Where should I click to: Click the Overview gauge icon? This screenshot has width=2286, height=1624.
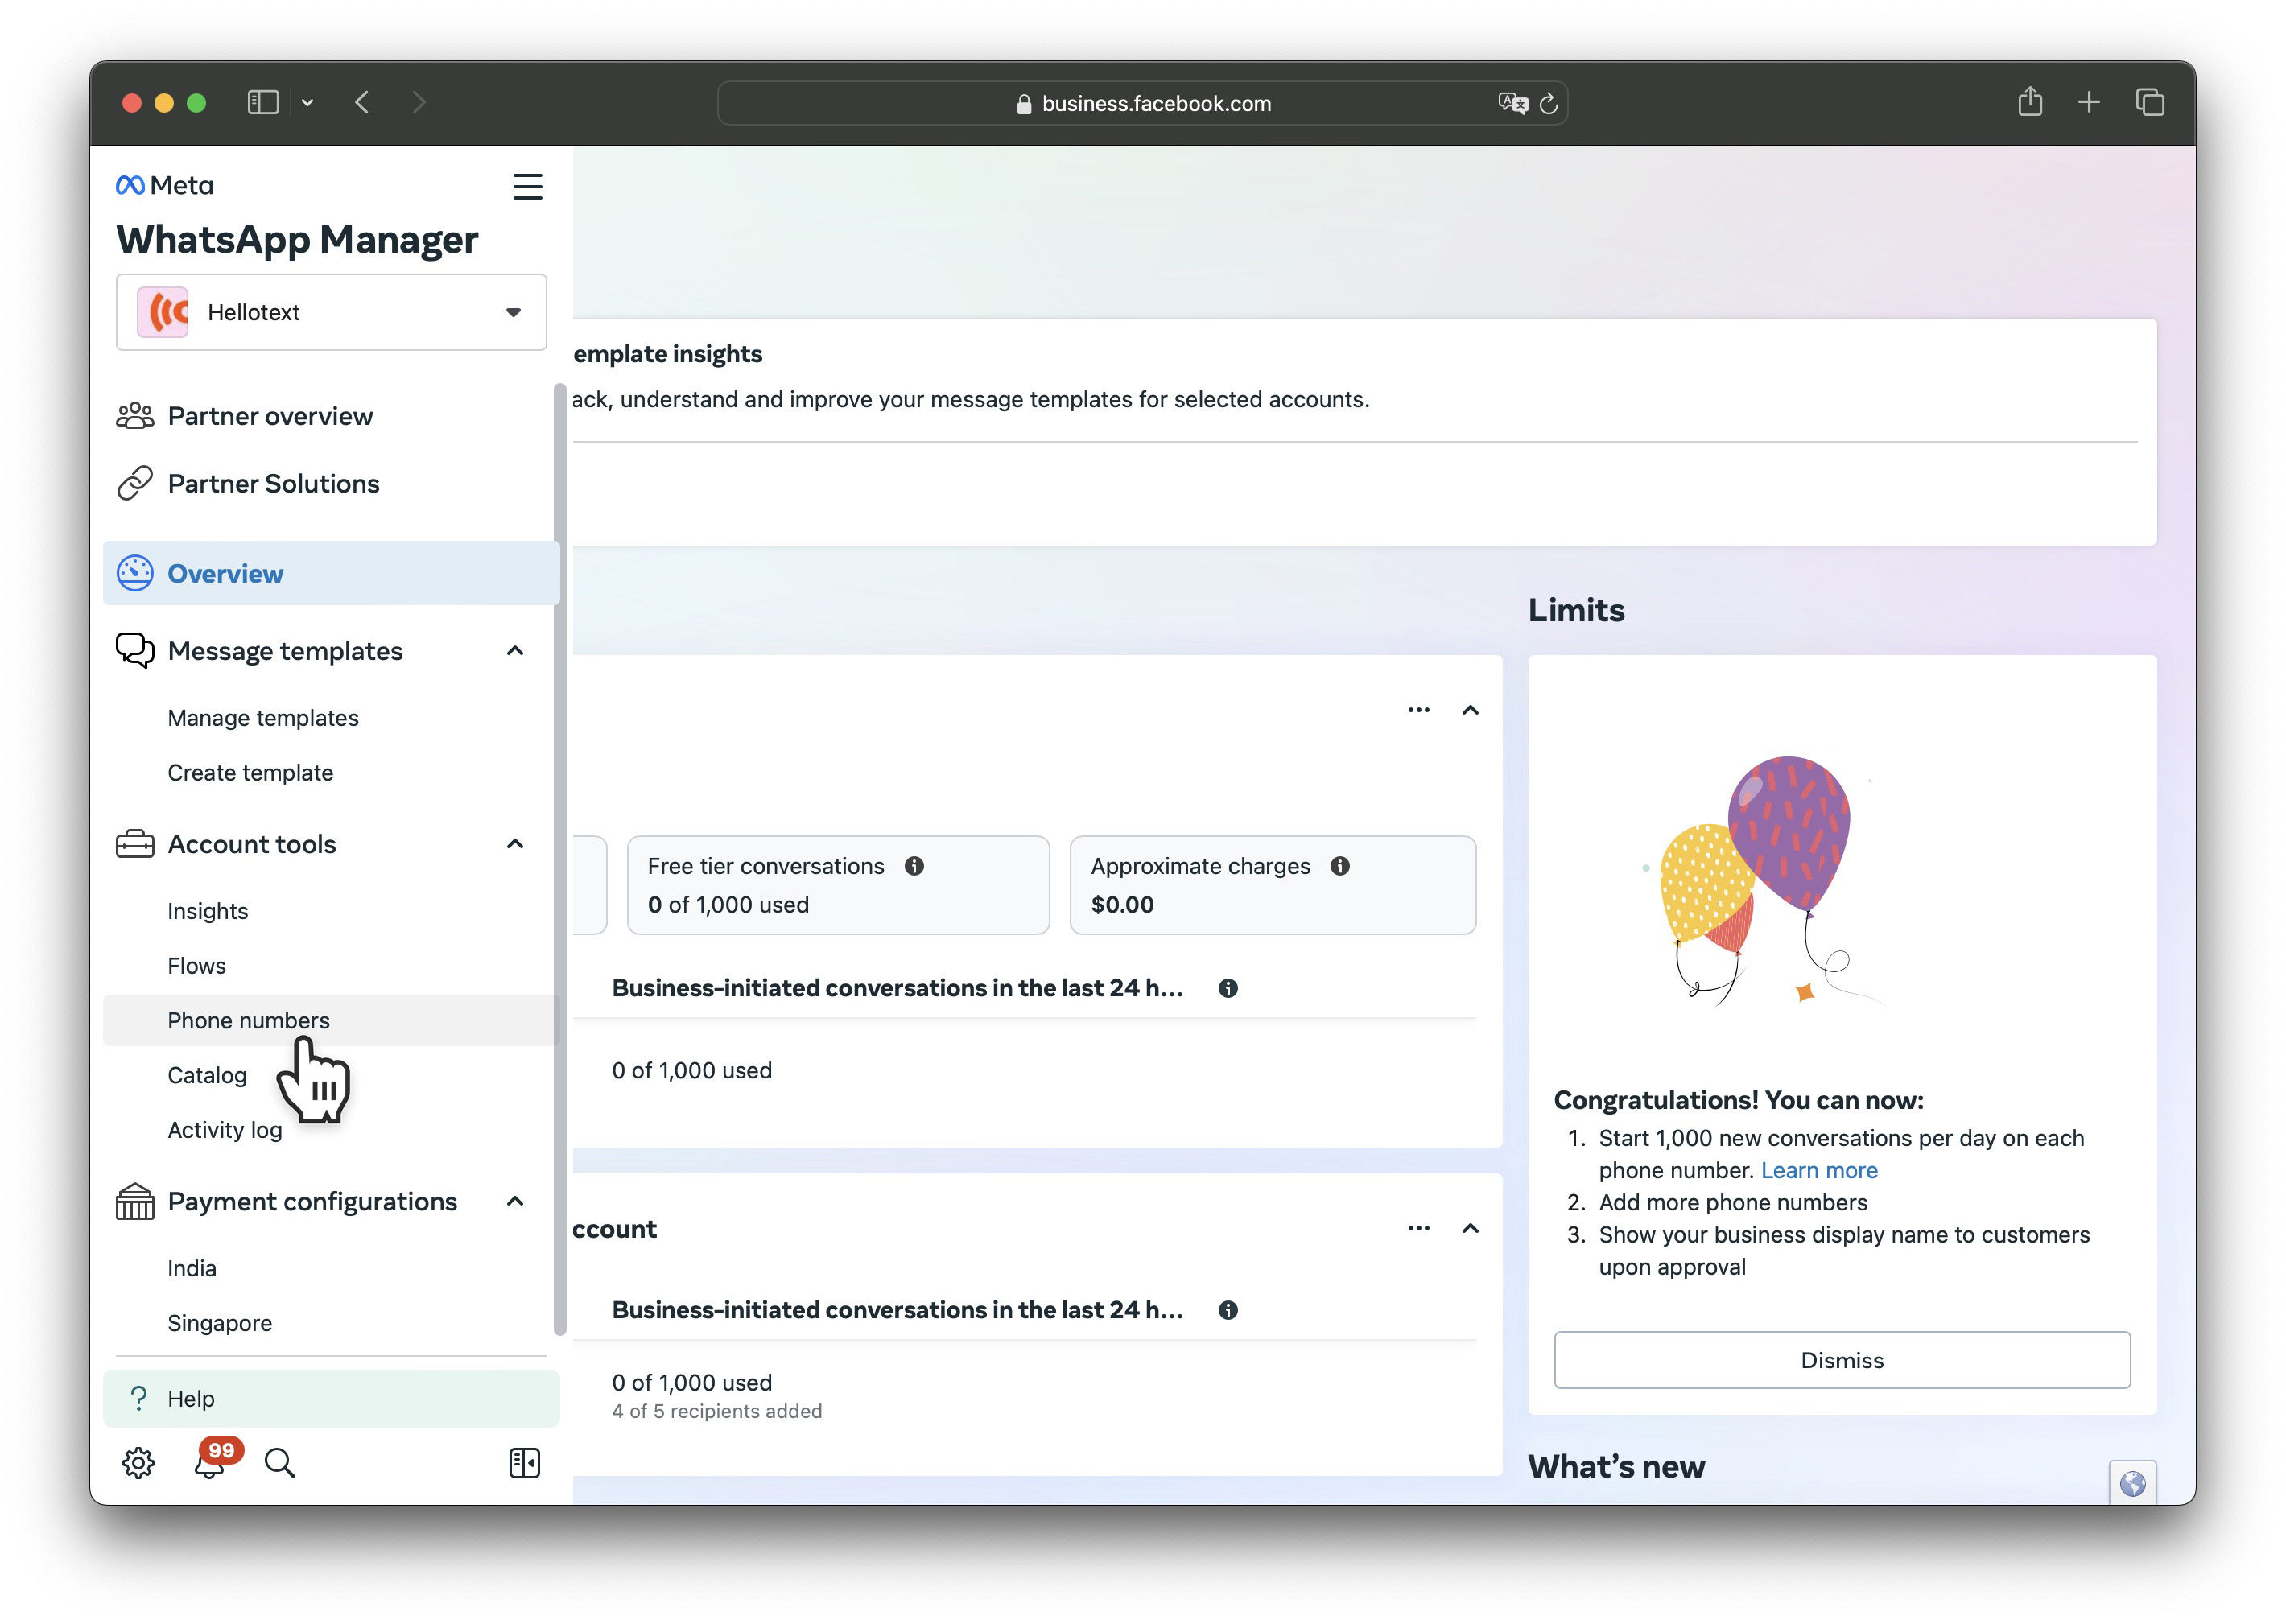coord(135,573)
